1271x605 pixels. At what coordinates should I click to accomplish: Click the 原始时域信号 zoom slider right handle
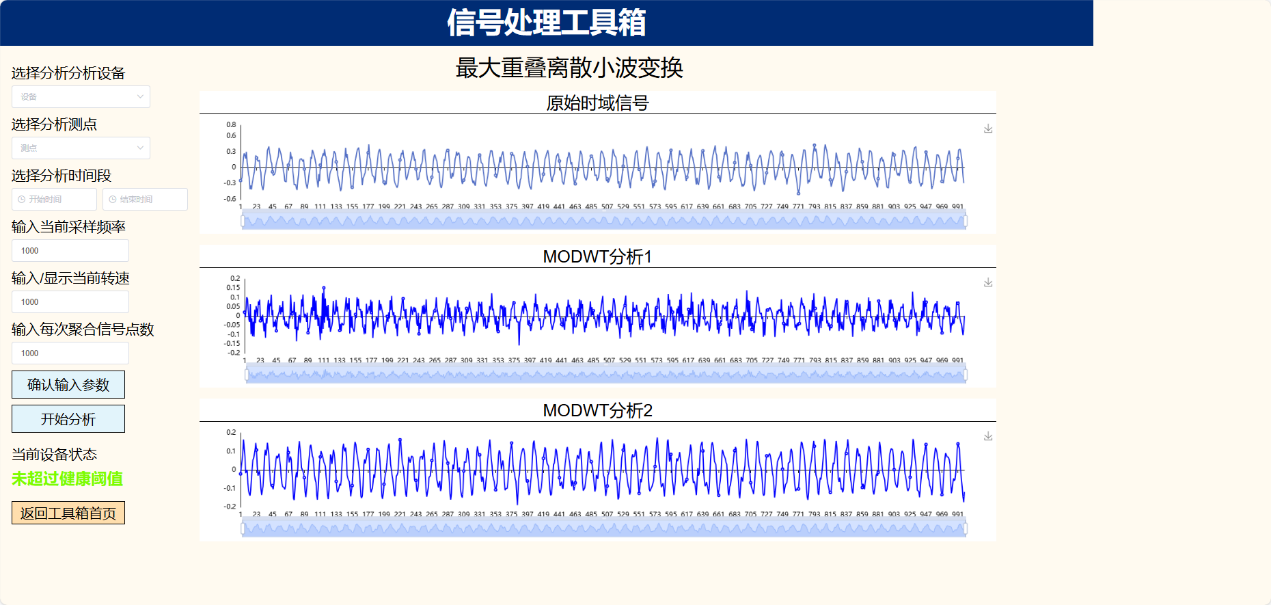click(x=966, y=221)
